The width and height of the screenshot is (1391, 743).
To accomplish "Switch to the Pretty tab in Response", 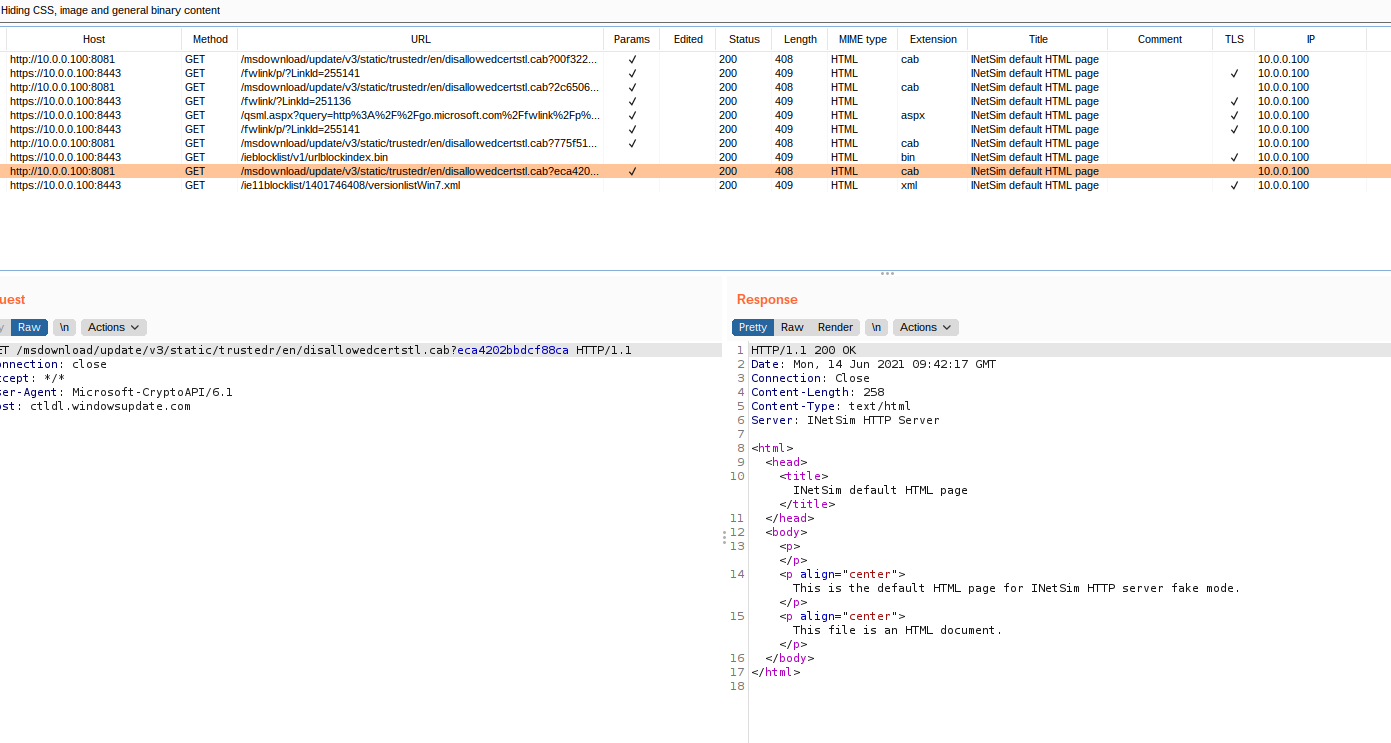I will [x=753, y=327].
